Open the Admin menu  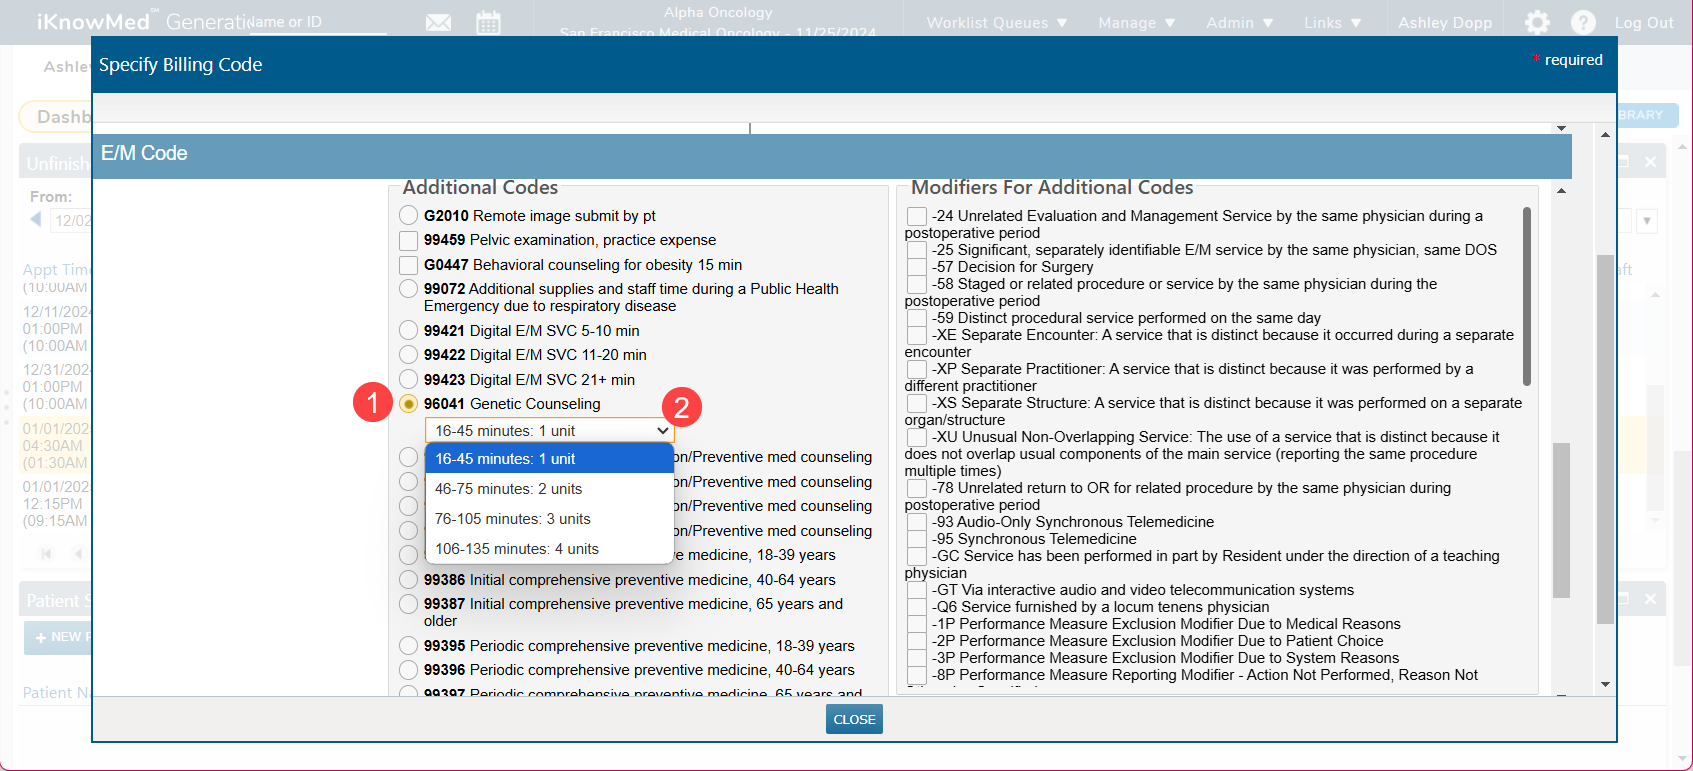[x=1239, y=22]
